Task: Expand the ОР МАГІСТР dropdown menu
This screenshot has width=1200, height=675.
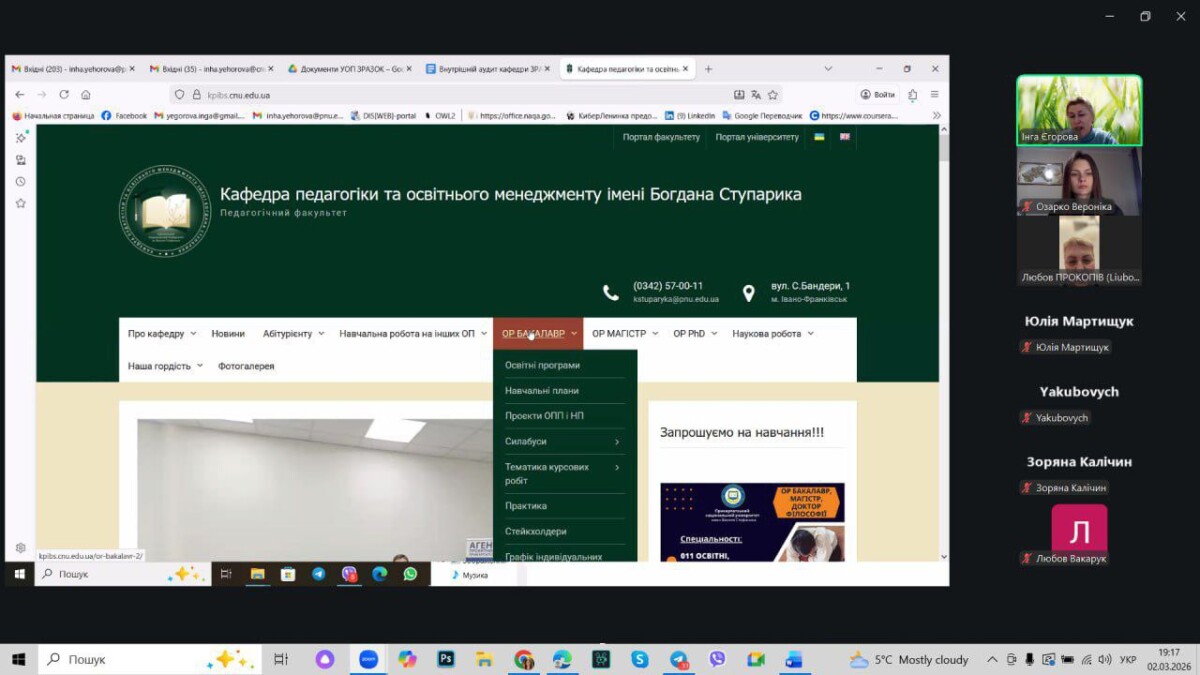Action: click(625, 334)
